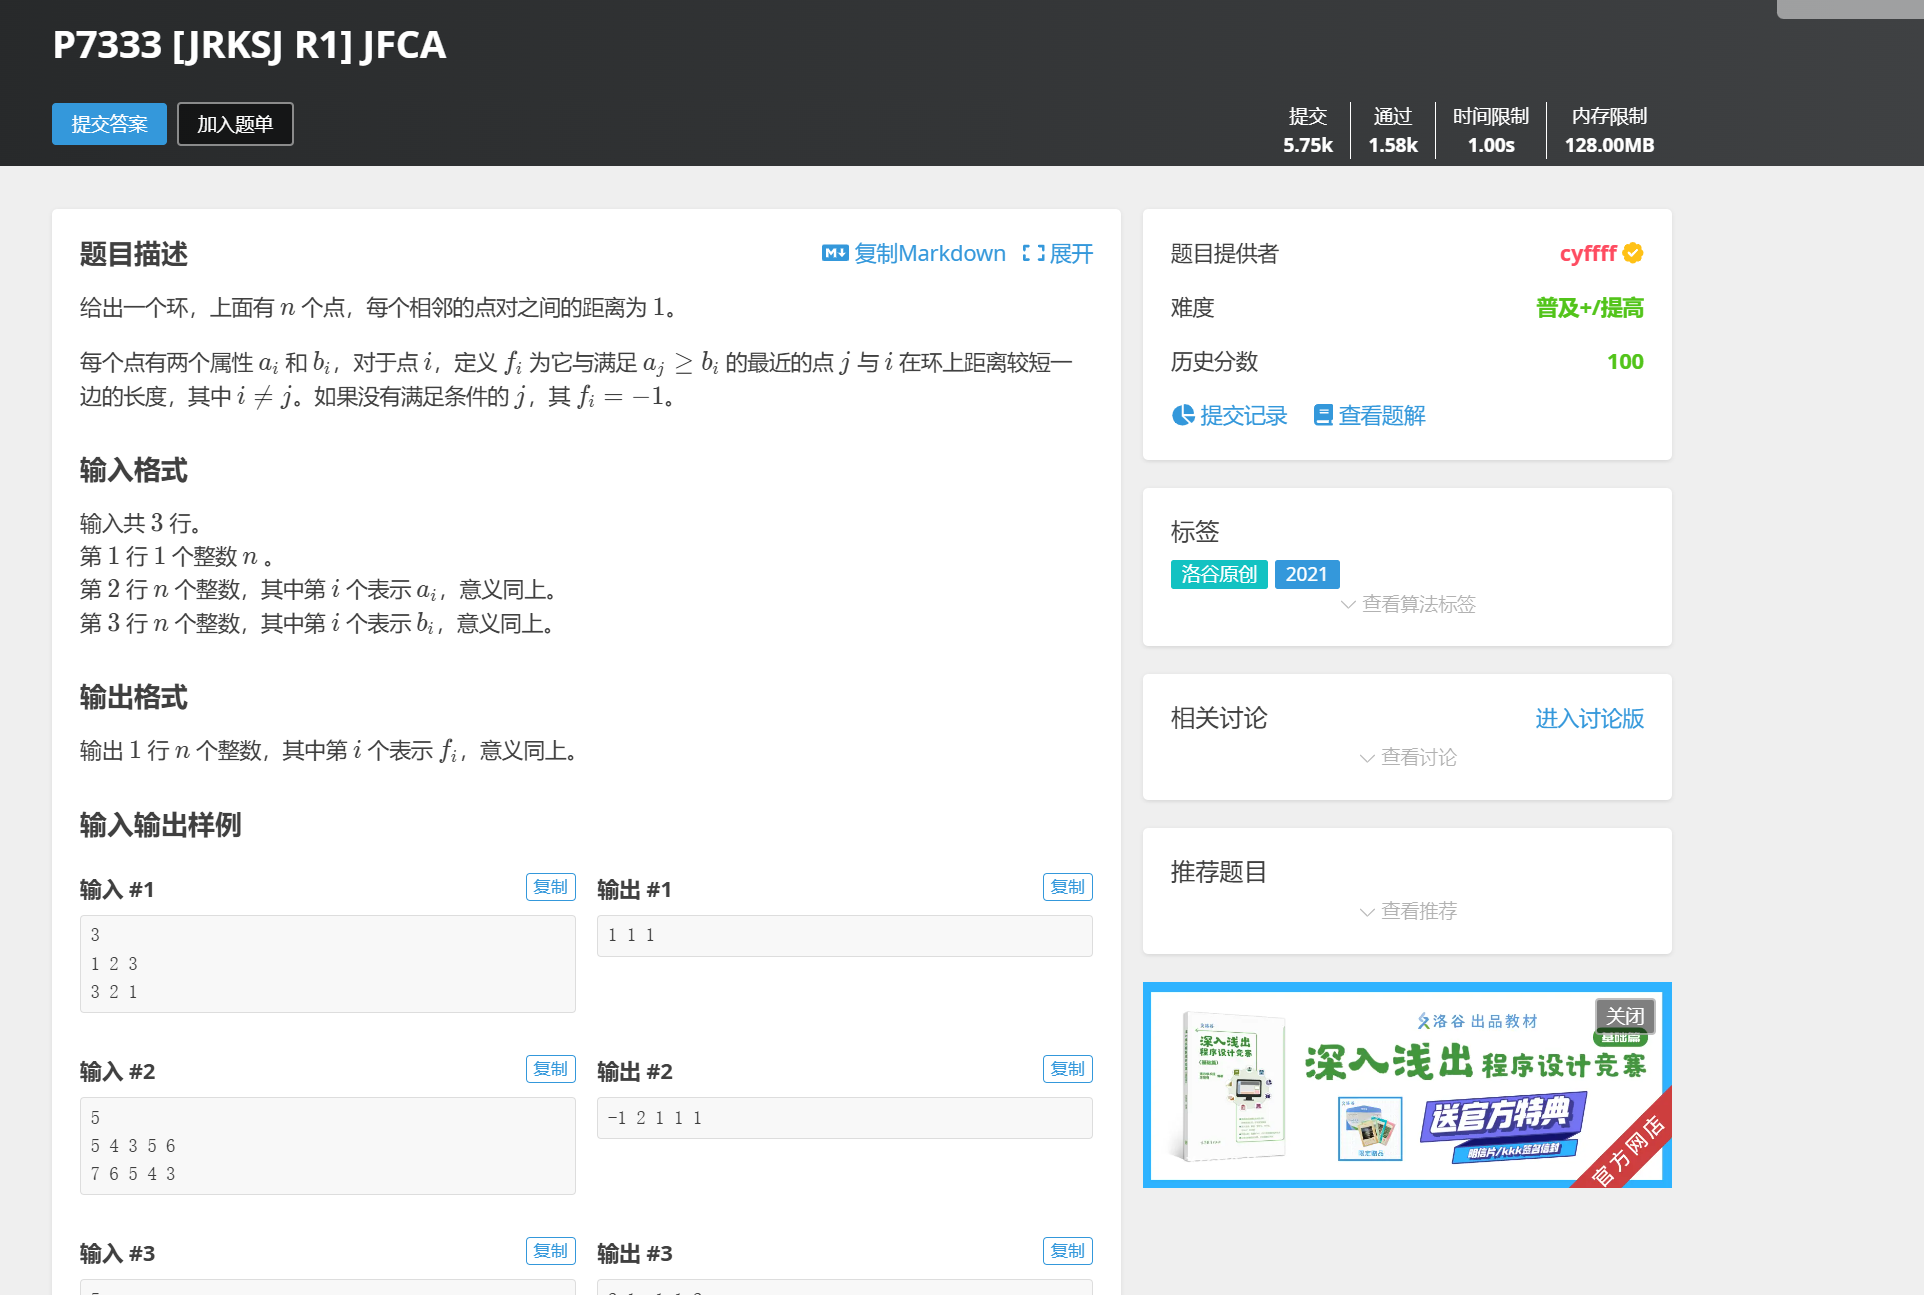Expand 查看算法标签 algorithm tags
Screen dimensions: 1924x1295
coord(1408,604)
